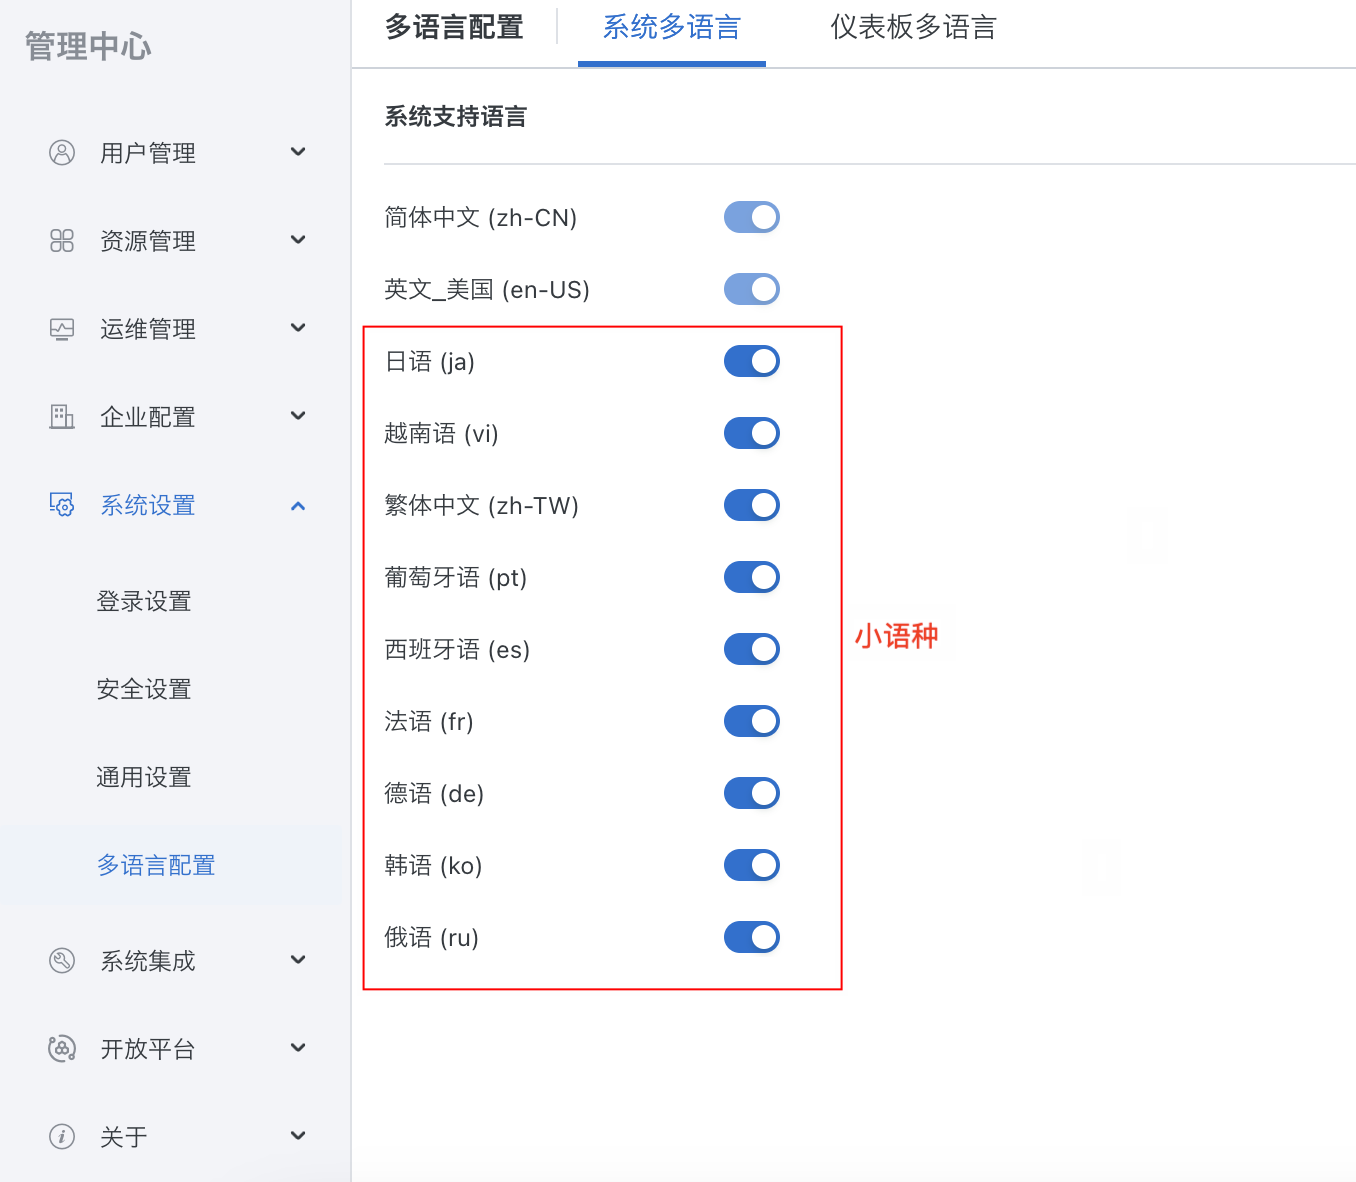Click 越南语 (vi) label
Viewport: 1356px width, 1182px height.
[442, 433]
